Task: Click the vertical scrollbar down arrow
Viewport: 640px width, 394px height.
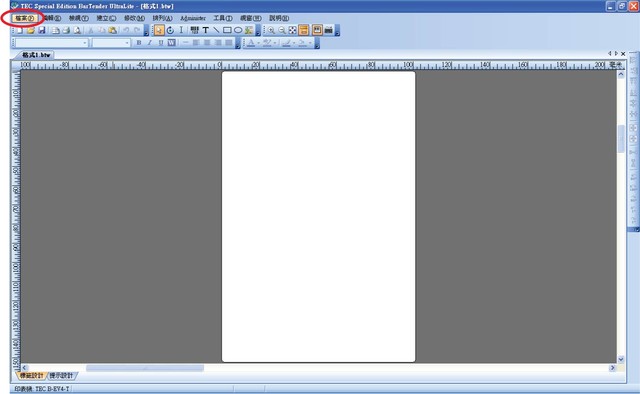Action: pyautogui.click(x=621, y=360)
